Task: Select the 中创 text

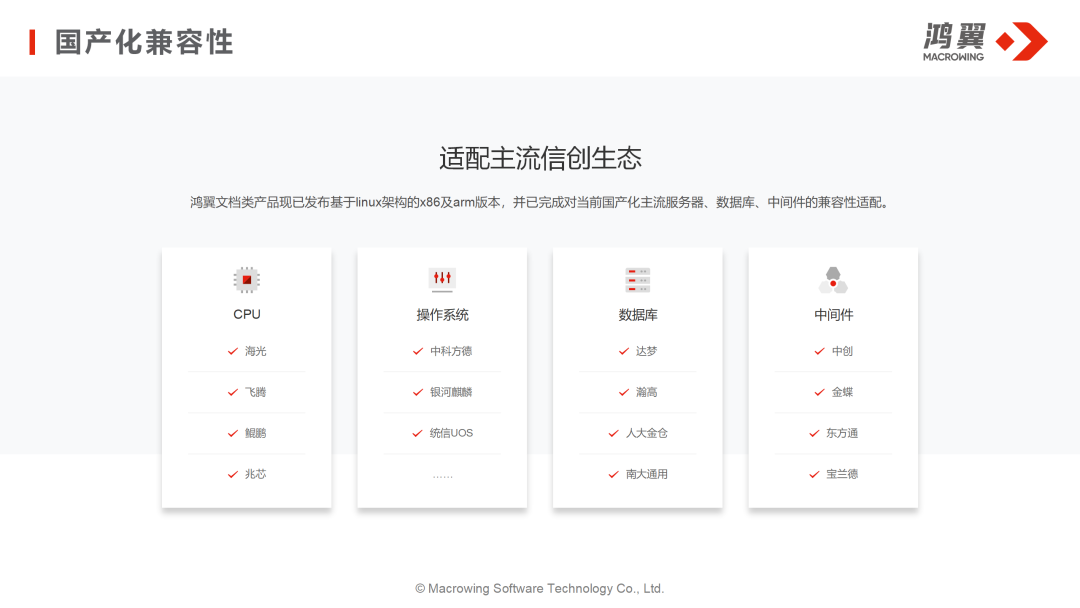Action: [842, 351]
